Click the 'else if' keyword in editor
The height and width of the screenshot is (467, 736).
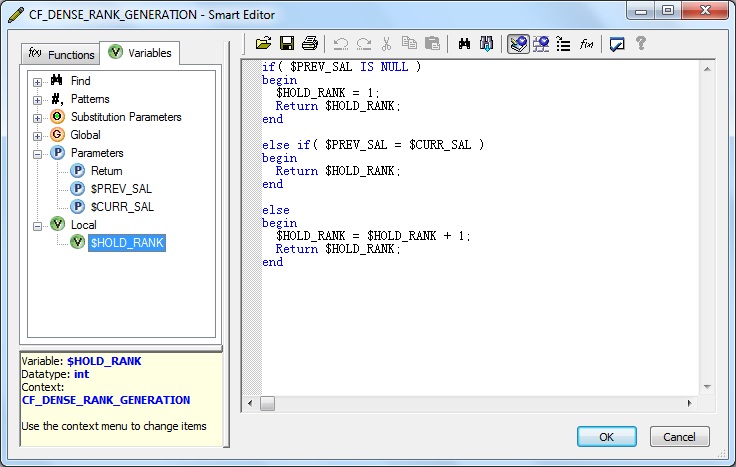[286, 145]
